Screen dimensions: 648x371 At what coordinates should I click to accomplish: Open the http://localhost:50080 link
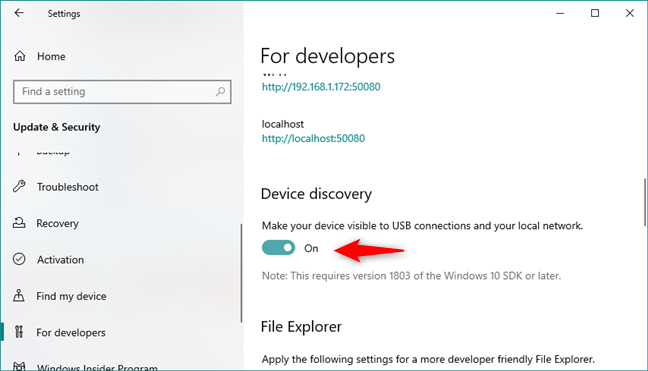pyautogui.click(x=313, y=138)
